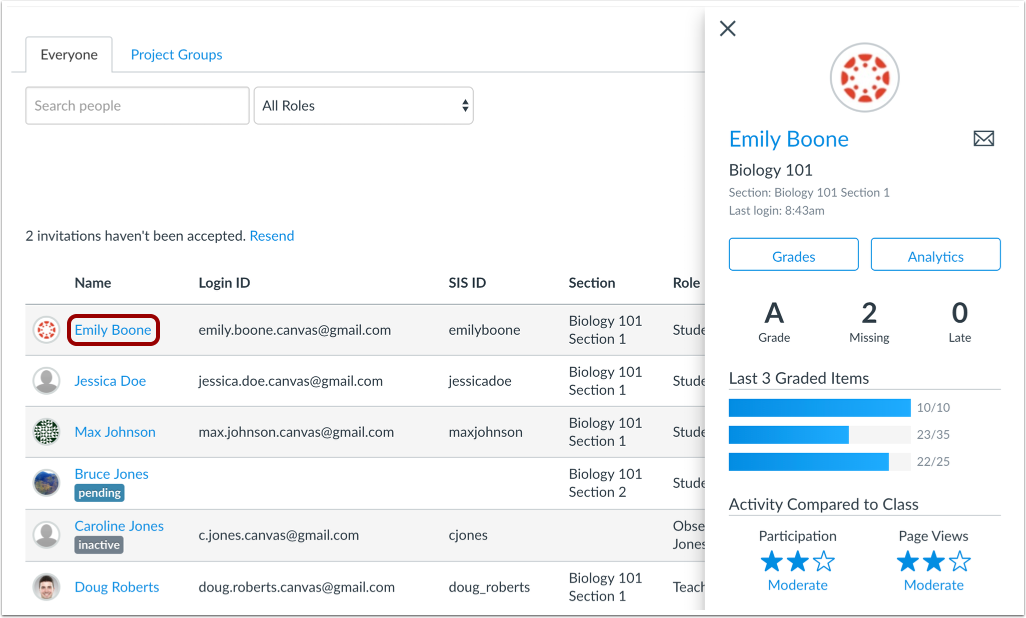
Task: Open Jessica Doe's user details
Action: (110, 381)
